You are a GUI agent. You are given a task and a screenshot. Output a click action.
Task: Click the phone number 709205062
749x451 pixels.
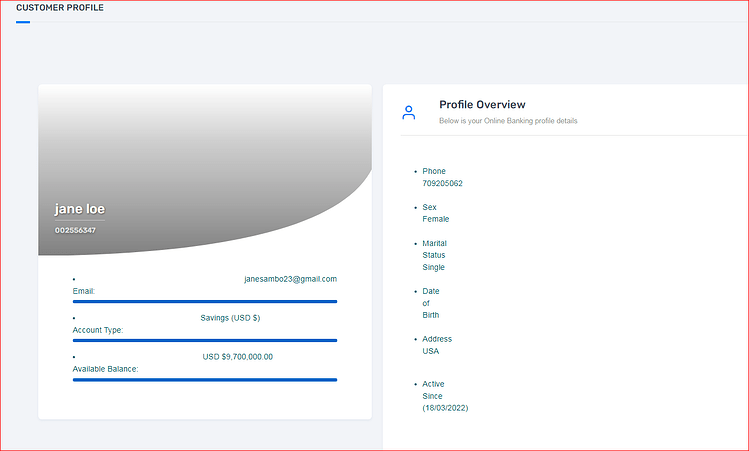(x=442, y=183)
